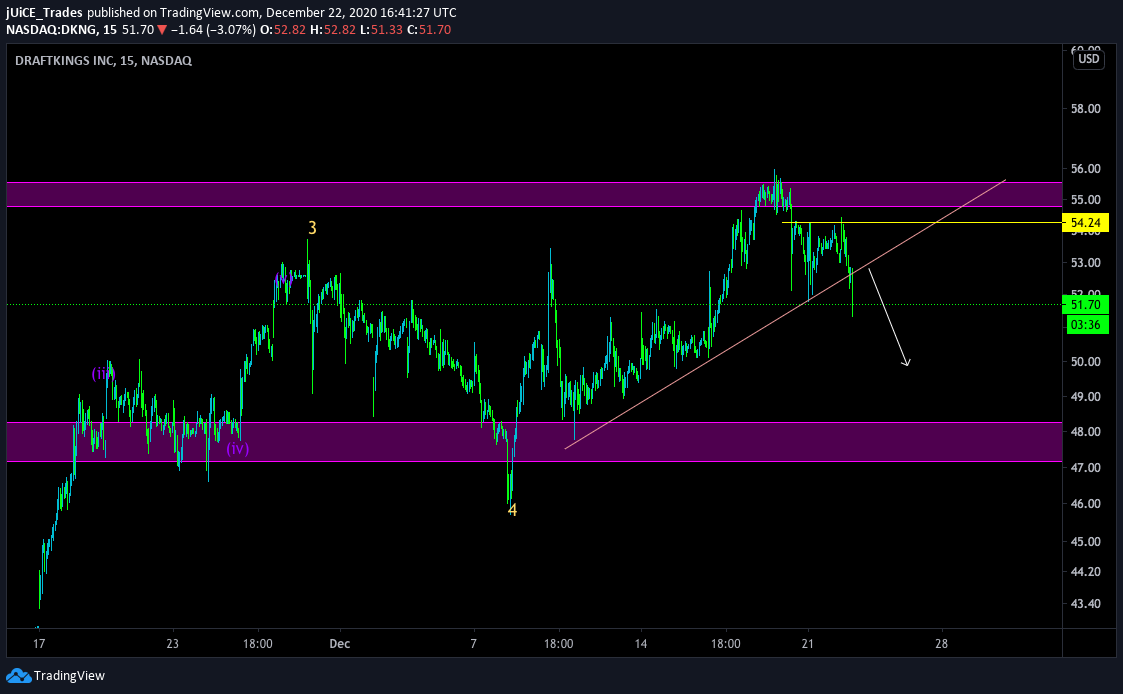
Task: Click the 46.00 price axis label
Action: (x=1085, y=503)
